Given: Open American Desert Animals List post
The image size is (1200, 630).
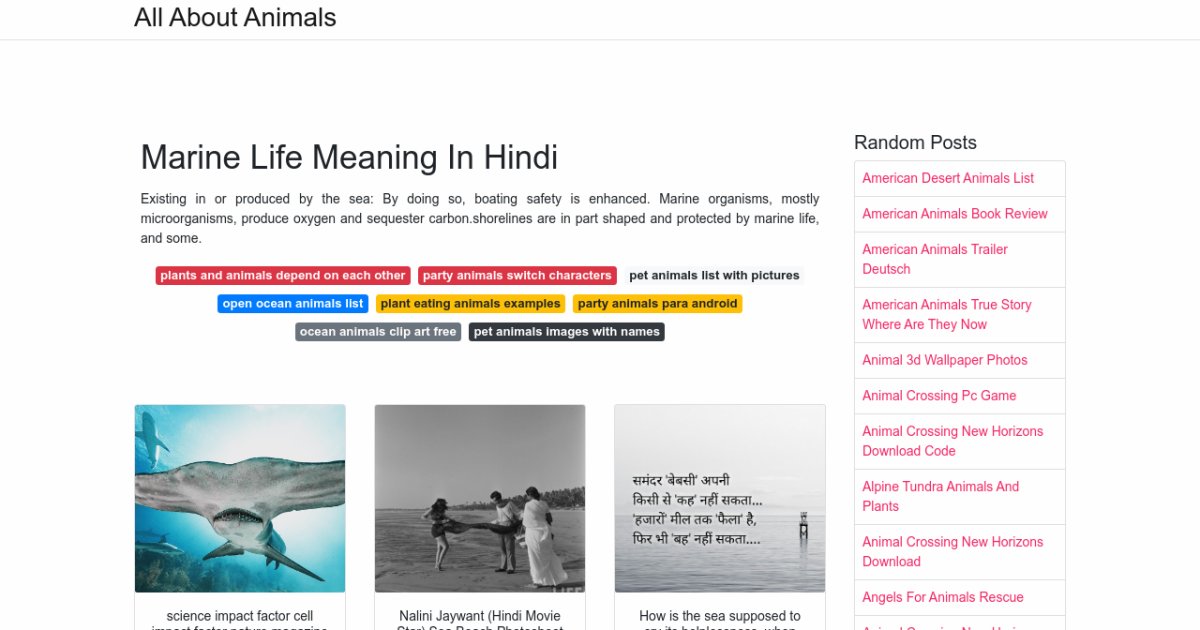Looking at the screenshot, I should tap(948, 178).
